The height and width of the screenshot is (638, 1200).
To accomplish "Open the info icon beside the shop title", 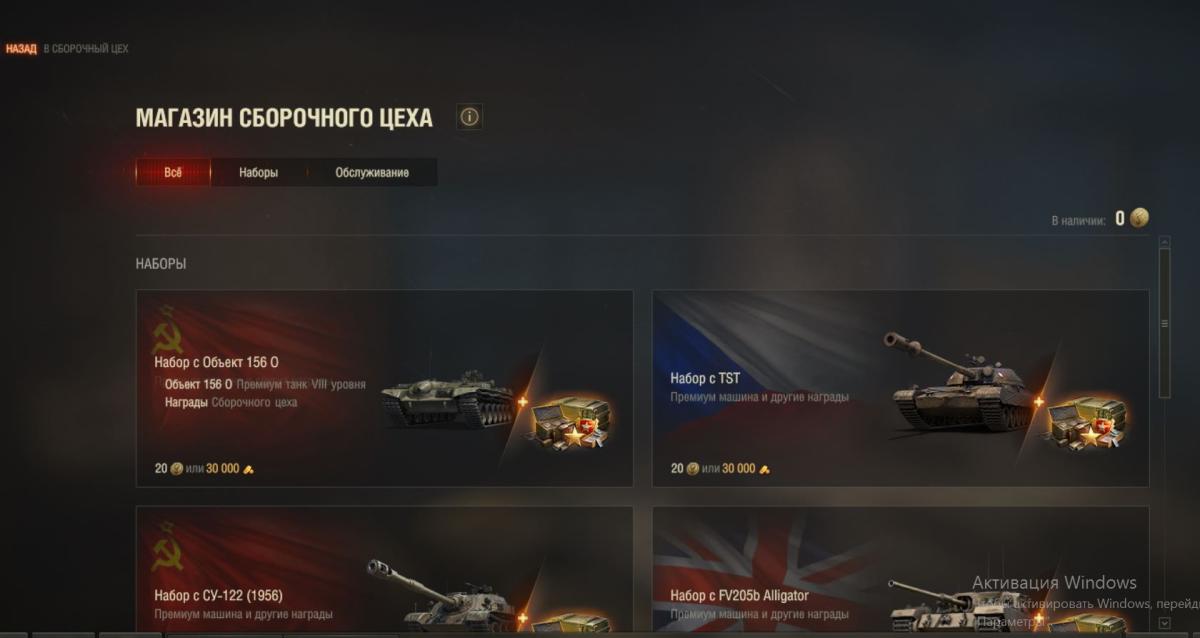I will [469, 117].
